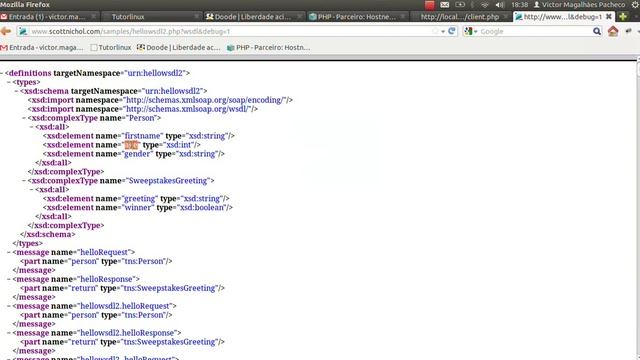Close the Entrada tab
The height and width of the screenshot is (360, 640).
(93, 17)
